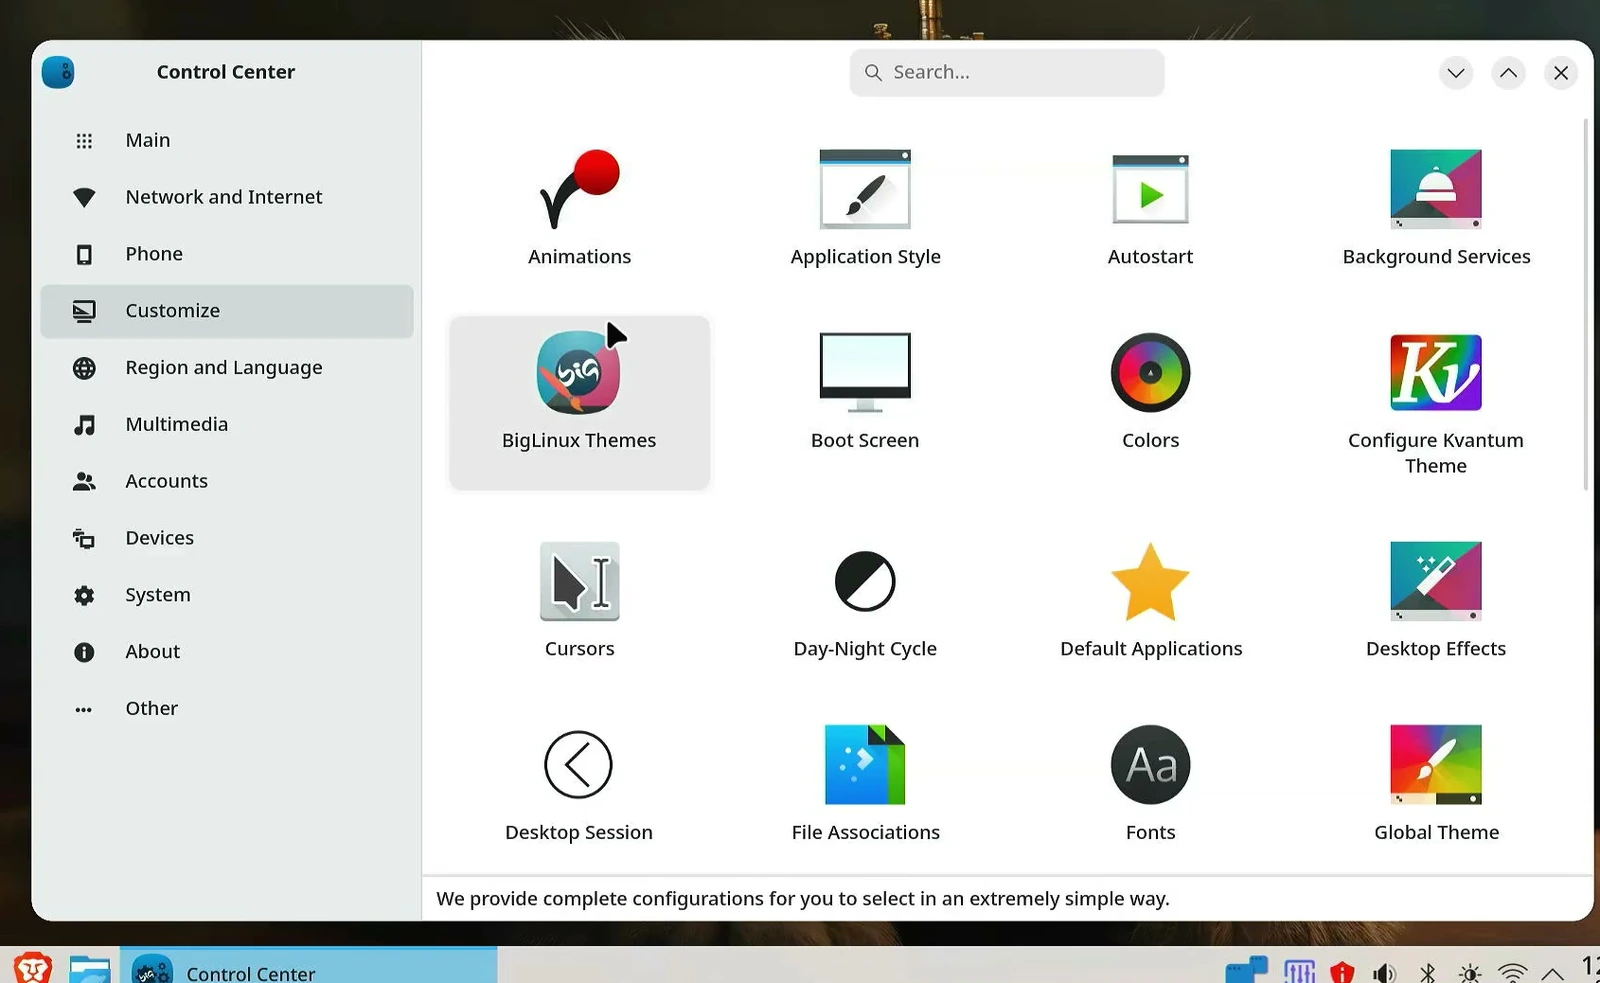The height and width of the screenshot is (983, 1600).
Task: Select the Customize category
Action: tap(227, 311)
